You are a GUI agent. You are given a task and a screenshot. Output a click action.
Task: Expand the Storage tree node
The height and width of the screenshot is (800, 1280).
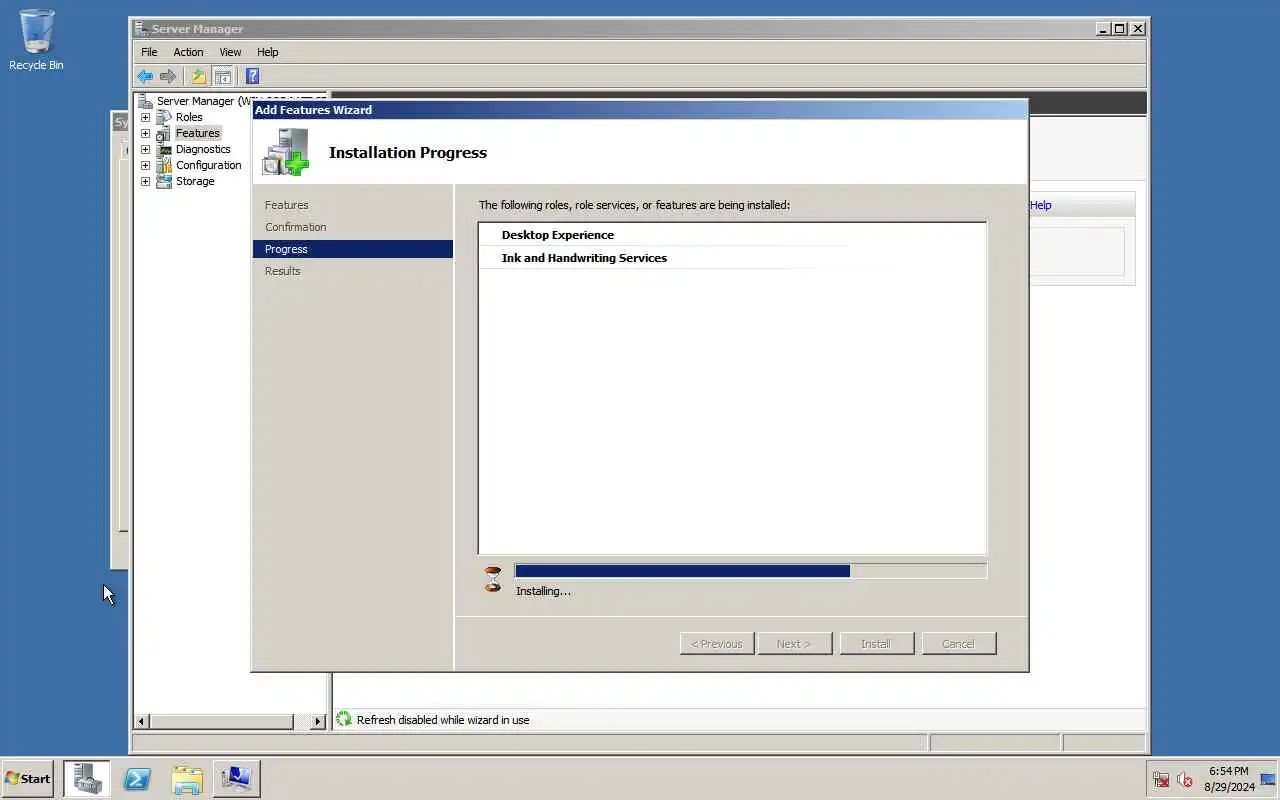click(x=145, y=181)
